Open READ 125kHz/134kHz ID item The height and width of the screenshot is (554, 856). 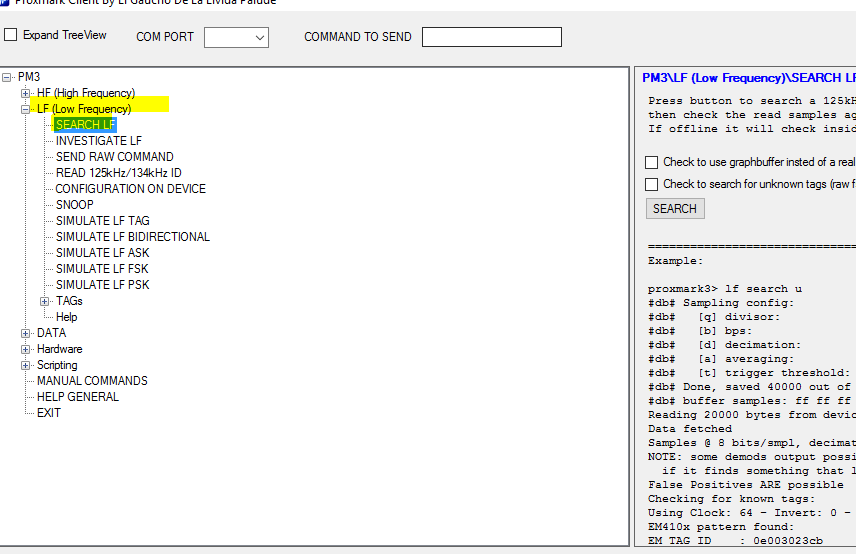tap(118, 173)
